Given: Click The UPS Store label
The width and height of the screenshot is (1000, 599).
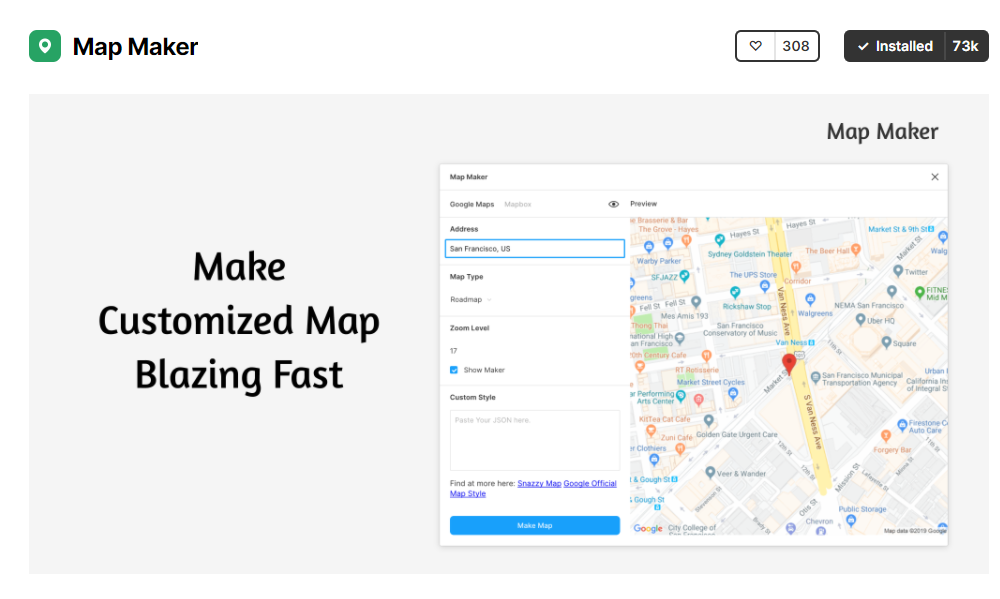Looking at the screenshot, I should pos(753,275).
